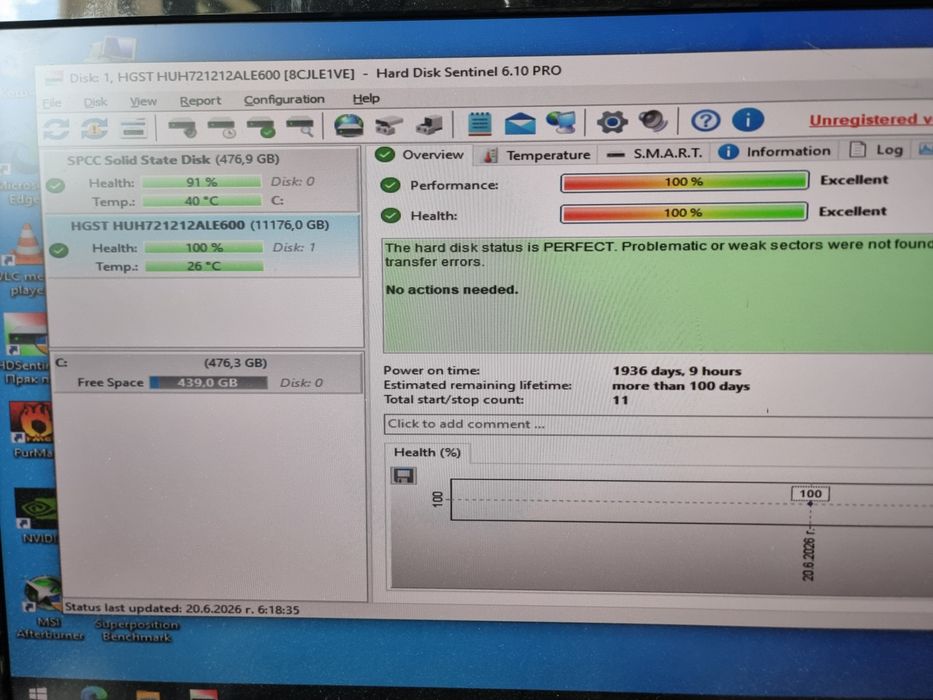Click the monitor with globe icon

tap(561, 122)
